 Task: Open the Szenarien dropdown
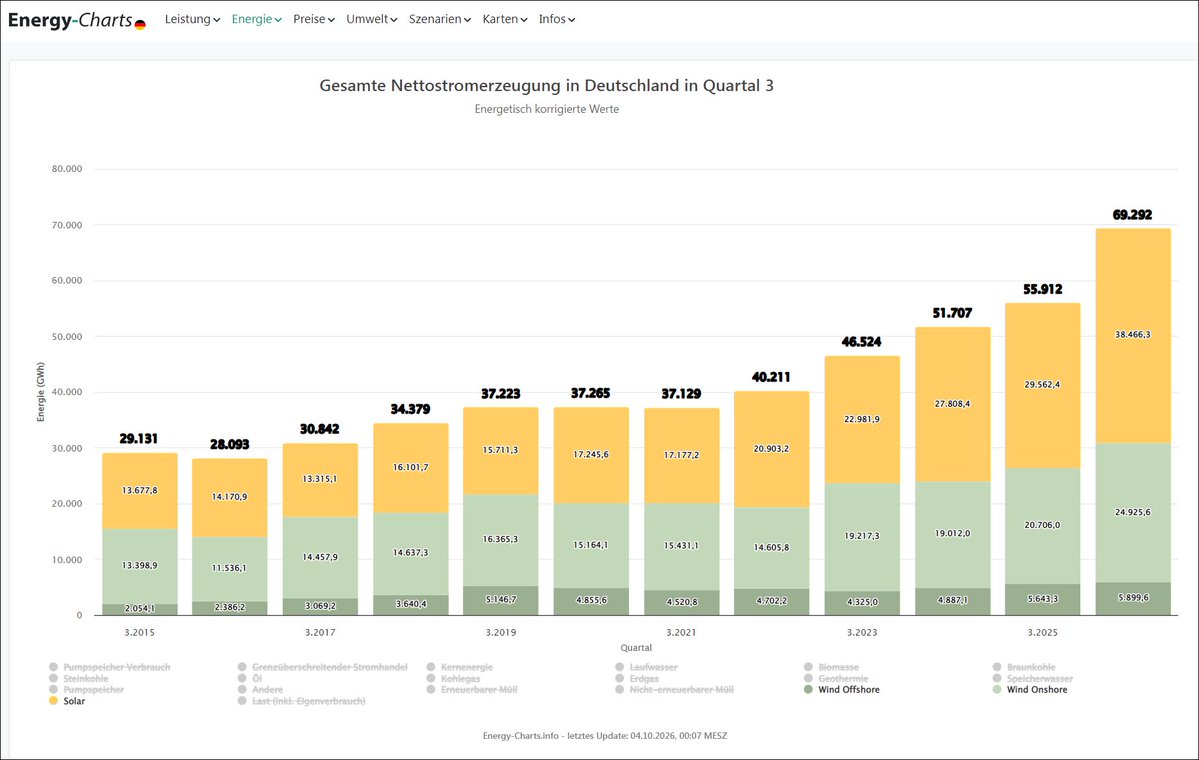coord(440,19)
